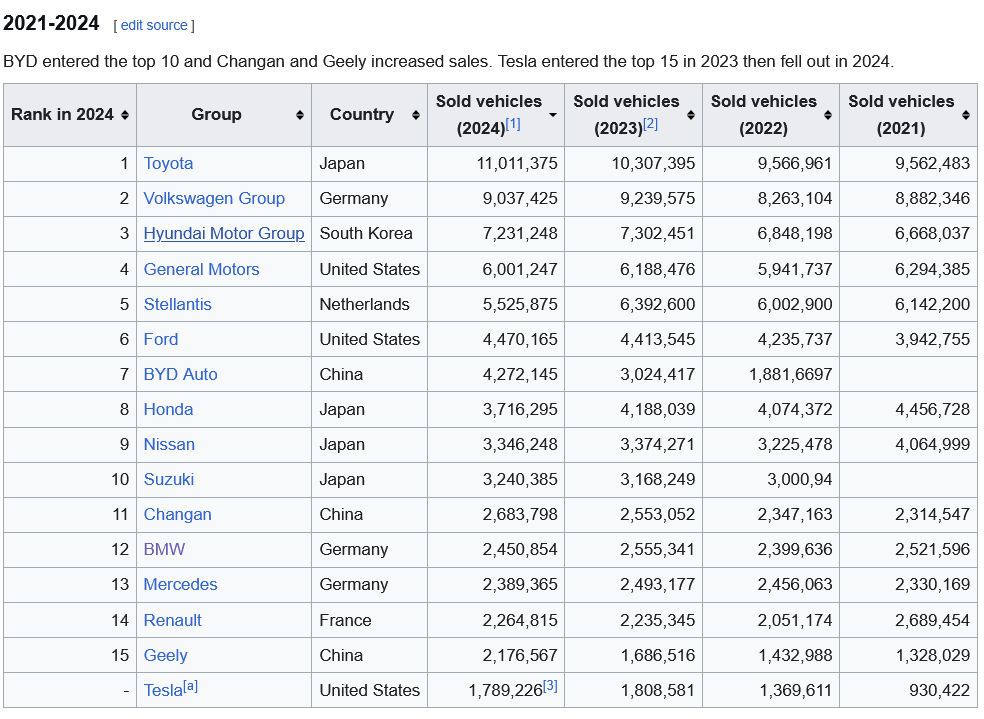
Task: Select Nissan's 2023 value 3,374,271
Action: click(x=658, y=445)
